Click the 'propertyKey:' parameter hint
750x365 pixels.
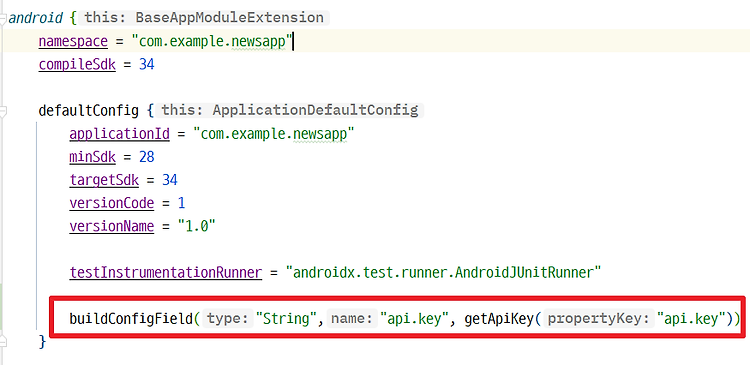coord(598,319)
